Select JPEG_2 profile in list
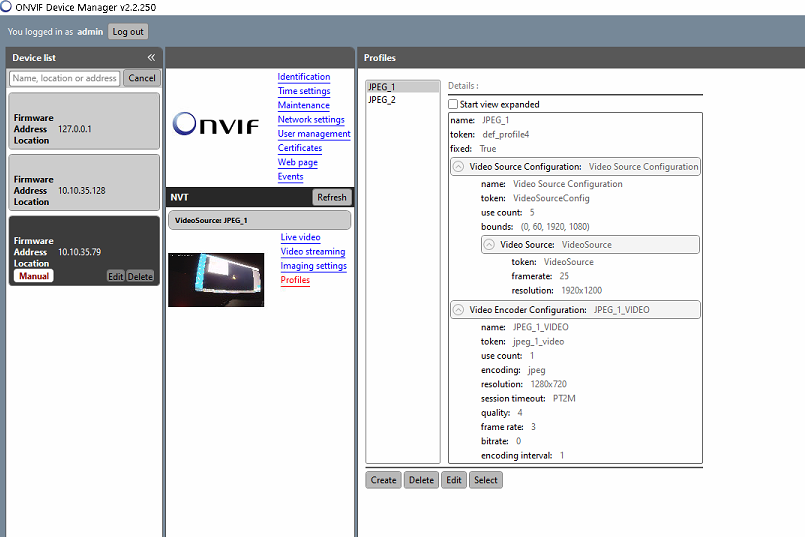The image size is (805, 537). tap(402, 100)
